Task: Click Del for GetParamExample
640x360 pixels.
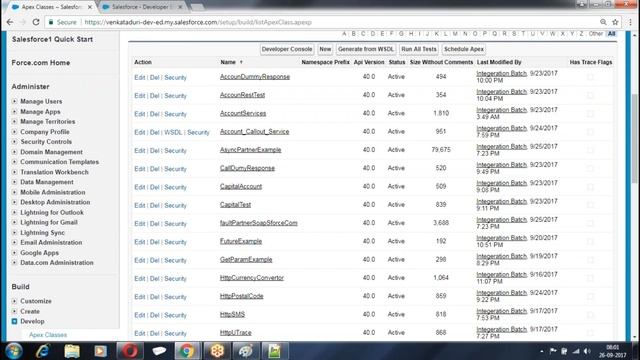Action: click(x=154, y=260)
